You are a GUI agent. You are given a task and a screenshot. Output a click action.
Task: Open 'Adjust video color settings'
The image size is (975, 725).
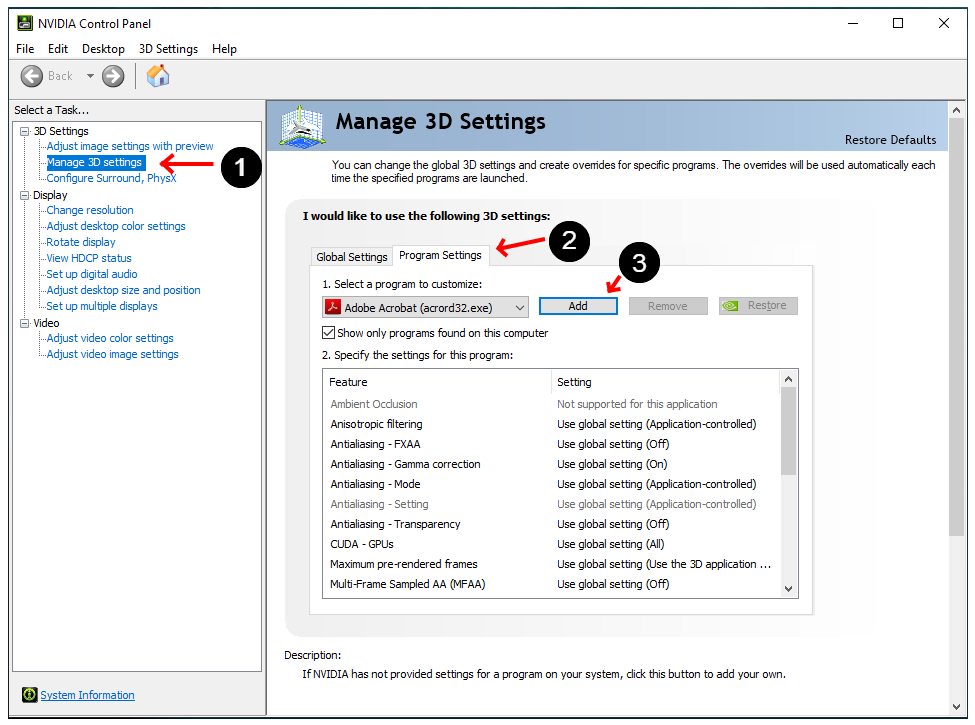pos(110,338)
